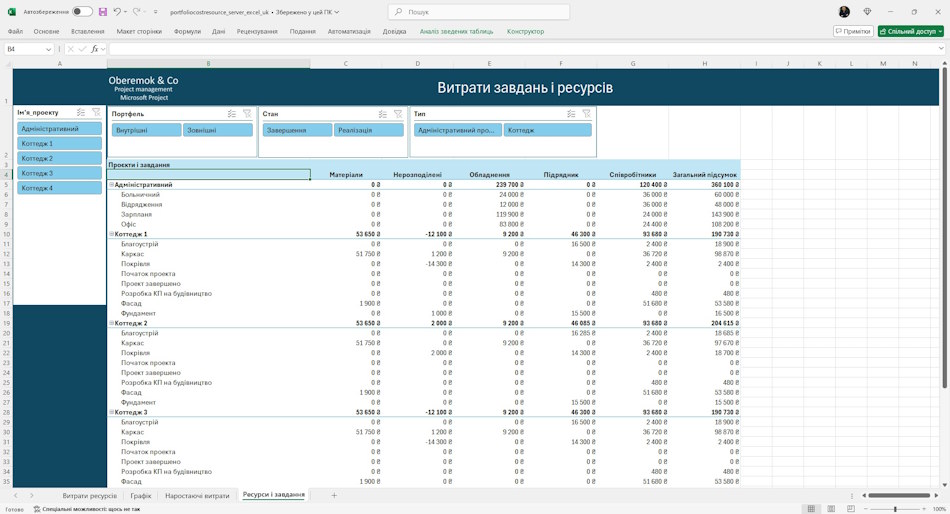Open the Конструктор ribbon tab
Screen dimensions: 950x514
point(525,32)
